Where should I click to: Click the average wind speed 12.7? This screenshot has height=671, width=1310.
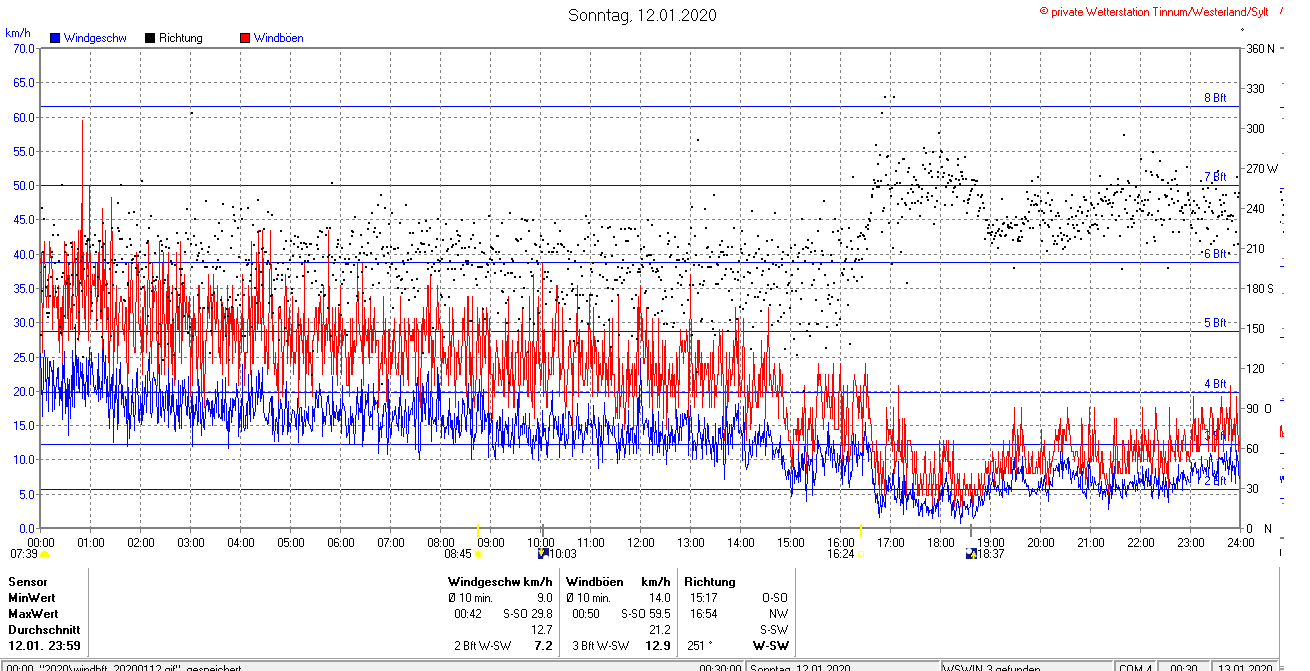tap(541, 630)
